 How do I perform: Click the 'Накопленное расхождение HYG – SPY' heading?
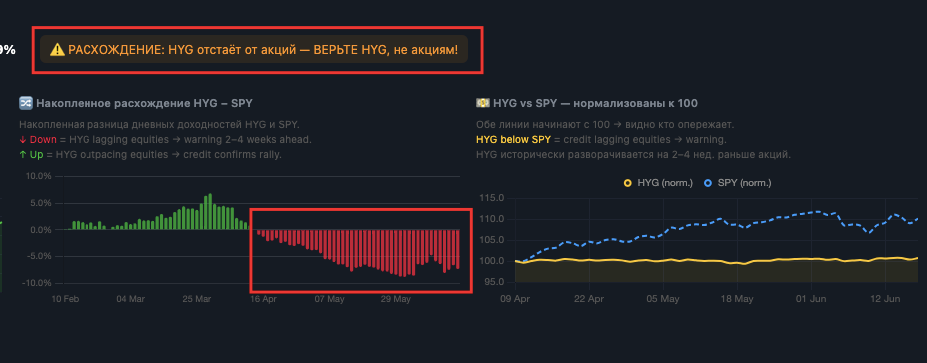[144, 103]
